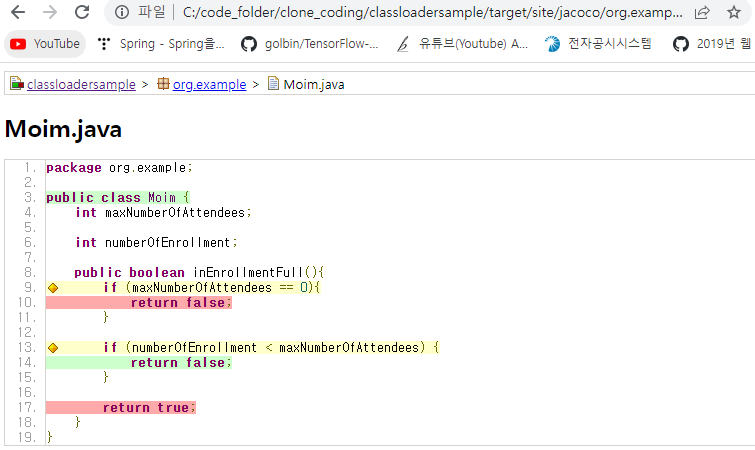This screenshot has height=450, width=755.
Task: Click the org.example package icon
Action: point(163,83)
